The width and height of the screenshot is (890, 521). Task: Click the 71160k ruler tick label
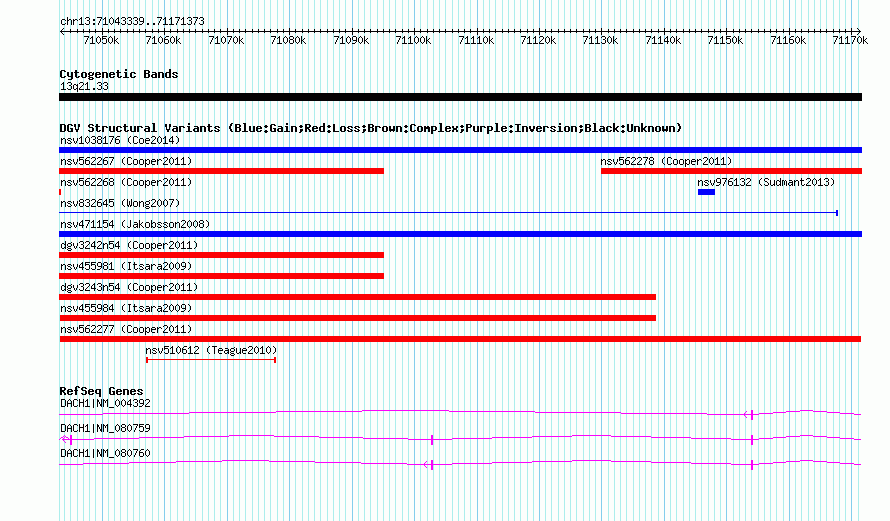[x=788, y=40]
